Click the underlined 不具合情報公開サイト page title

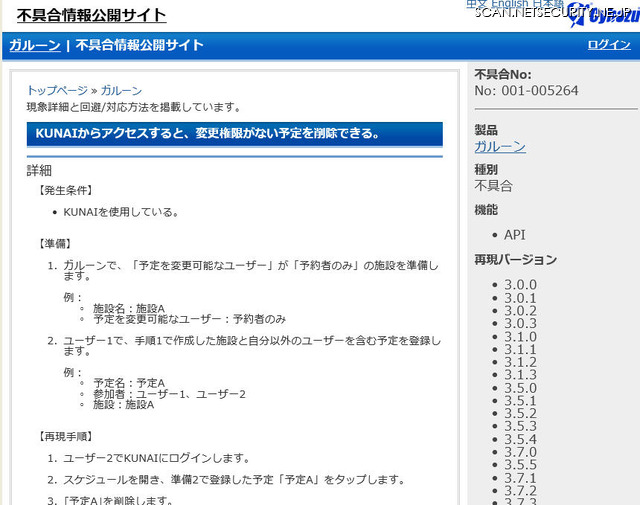(x=91, y=15)
